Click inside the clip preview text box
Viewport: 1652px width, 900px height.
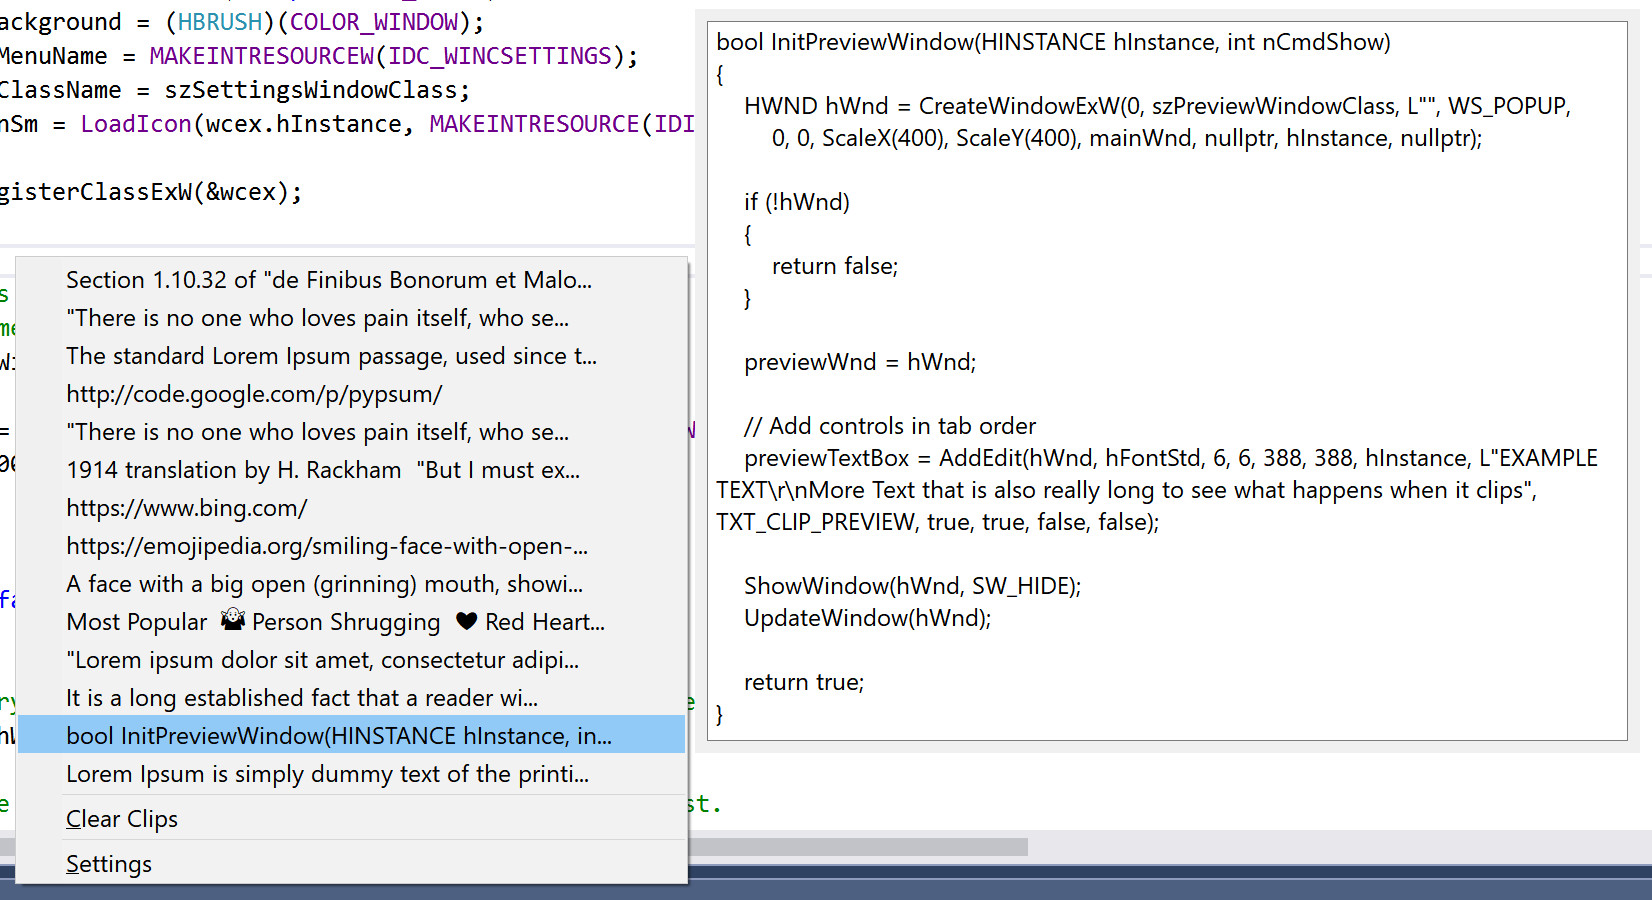click(x=1166, y=380)
